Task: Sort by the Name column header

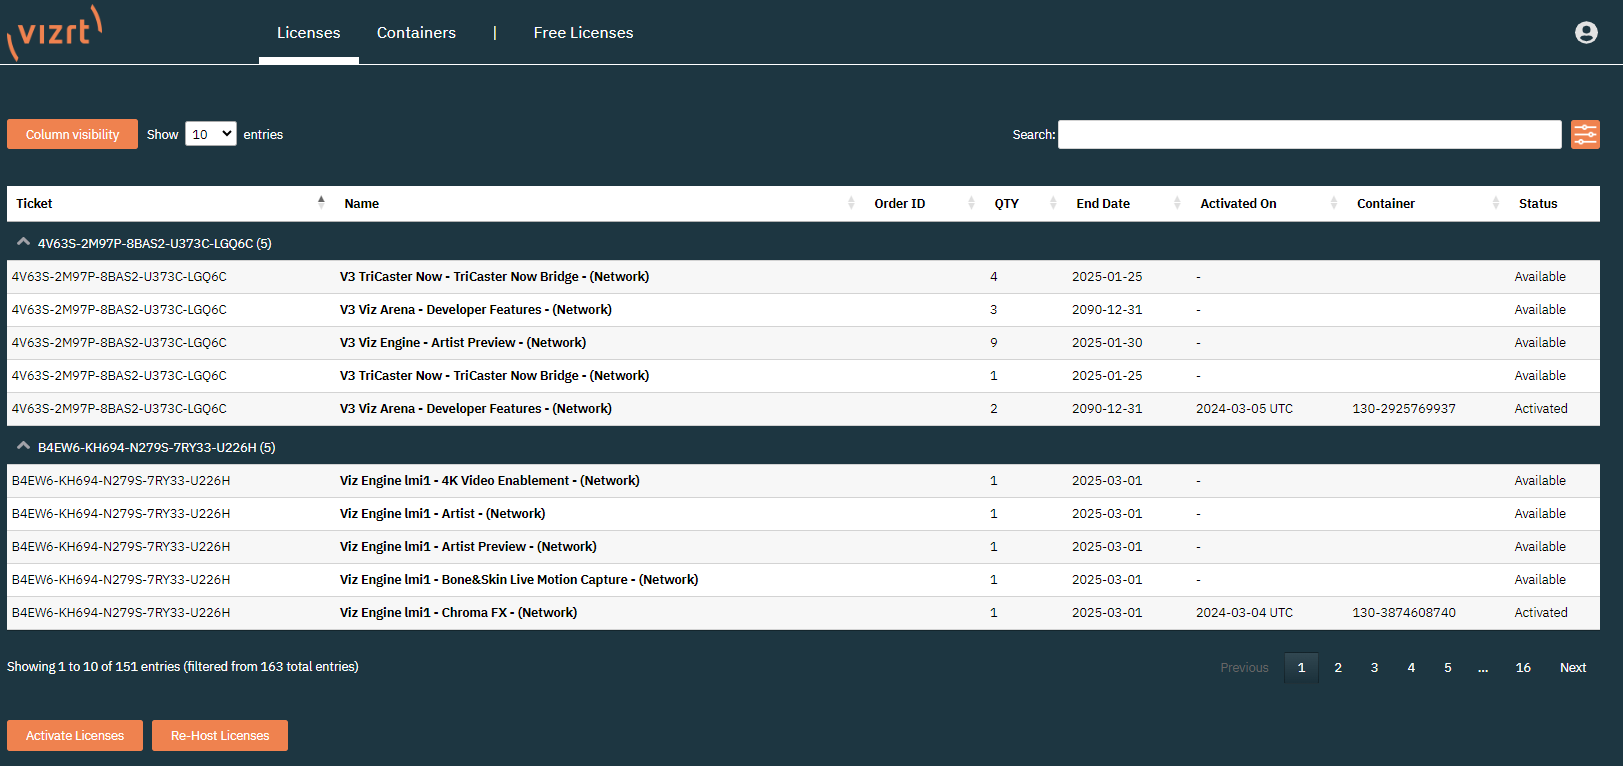Action: [x=362, y=204]
